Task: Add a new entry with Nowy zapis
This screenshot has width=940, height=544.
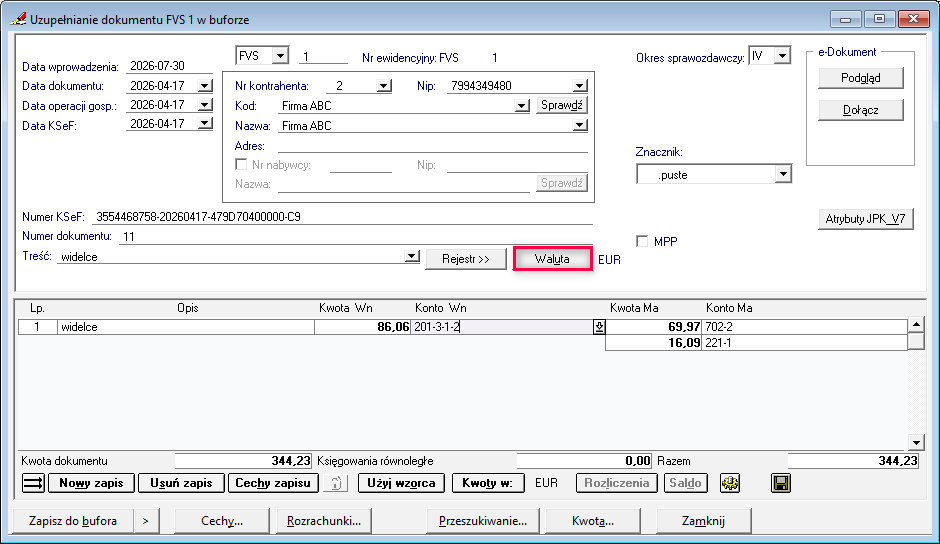Action: pyautogui.click(x=91, y=483)
